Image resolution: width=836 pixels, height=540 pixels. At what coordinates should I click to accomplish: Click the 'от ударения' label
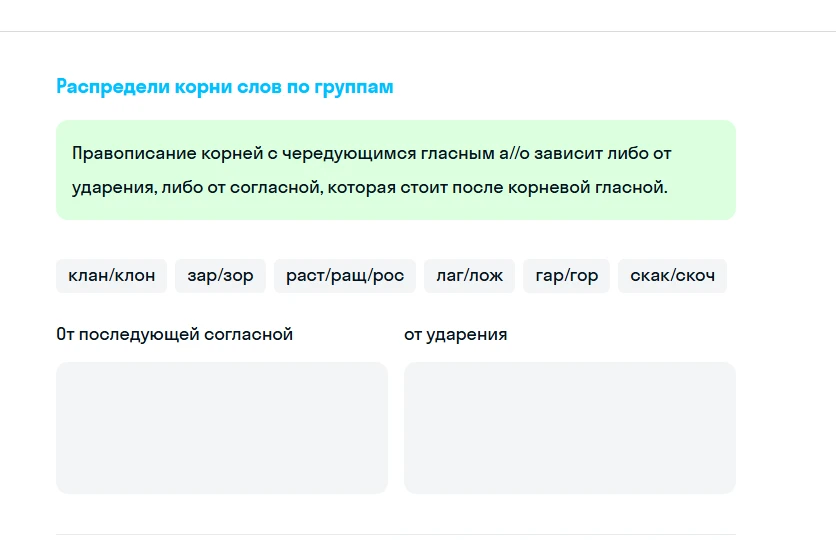coord(455,334)
